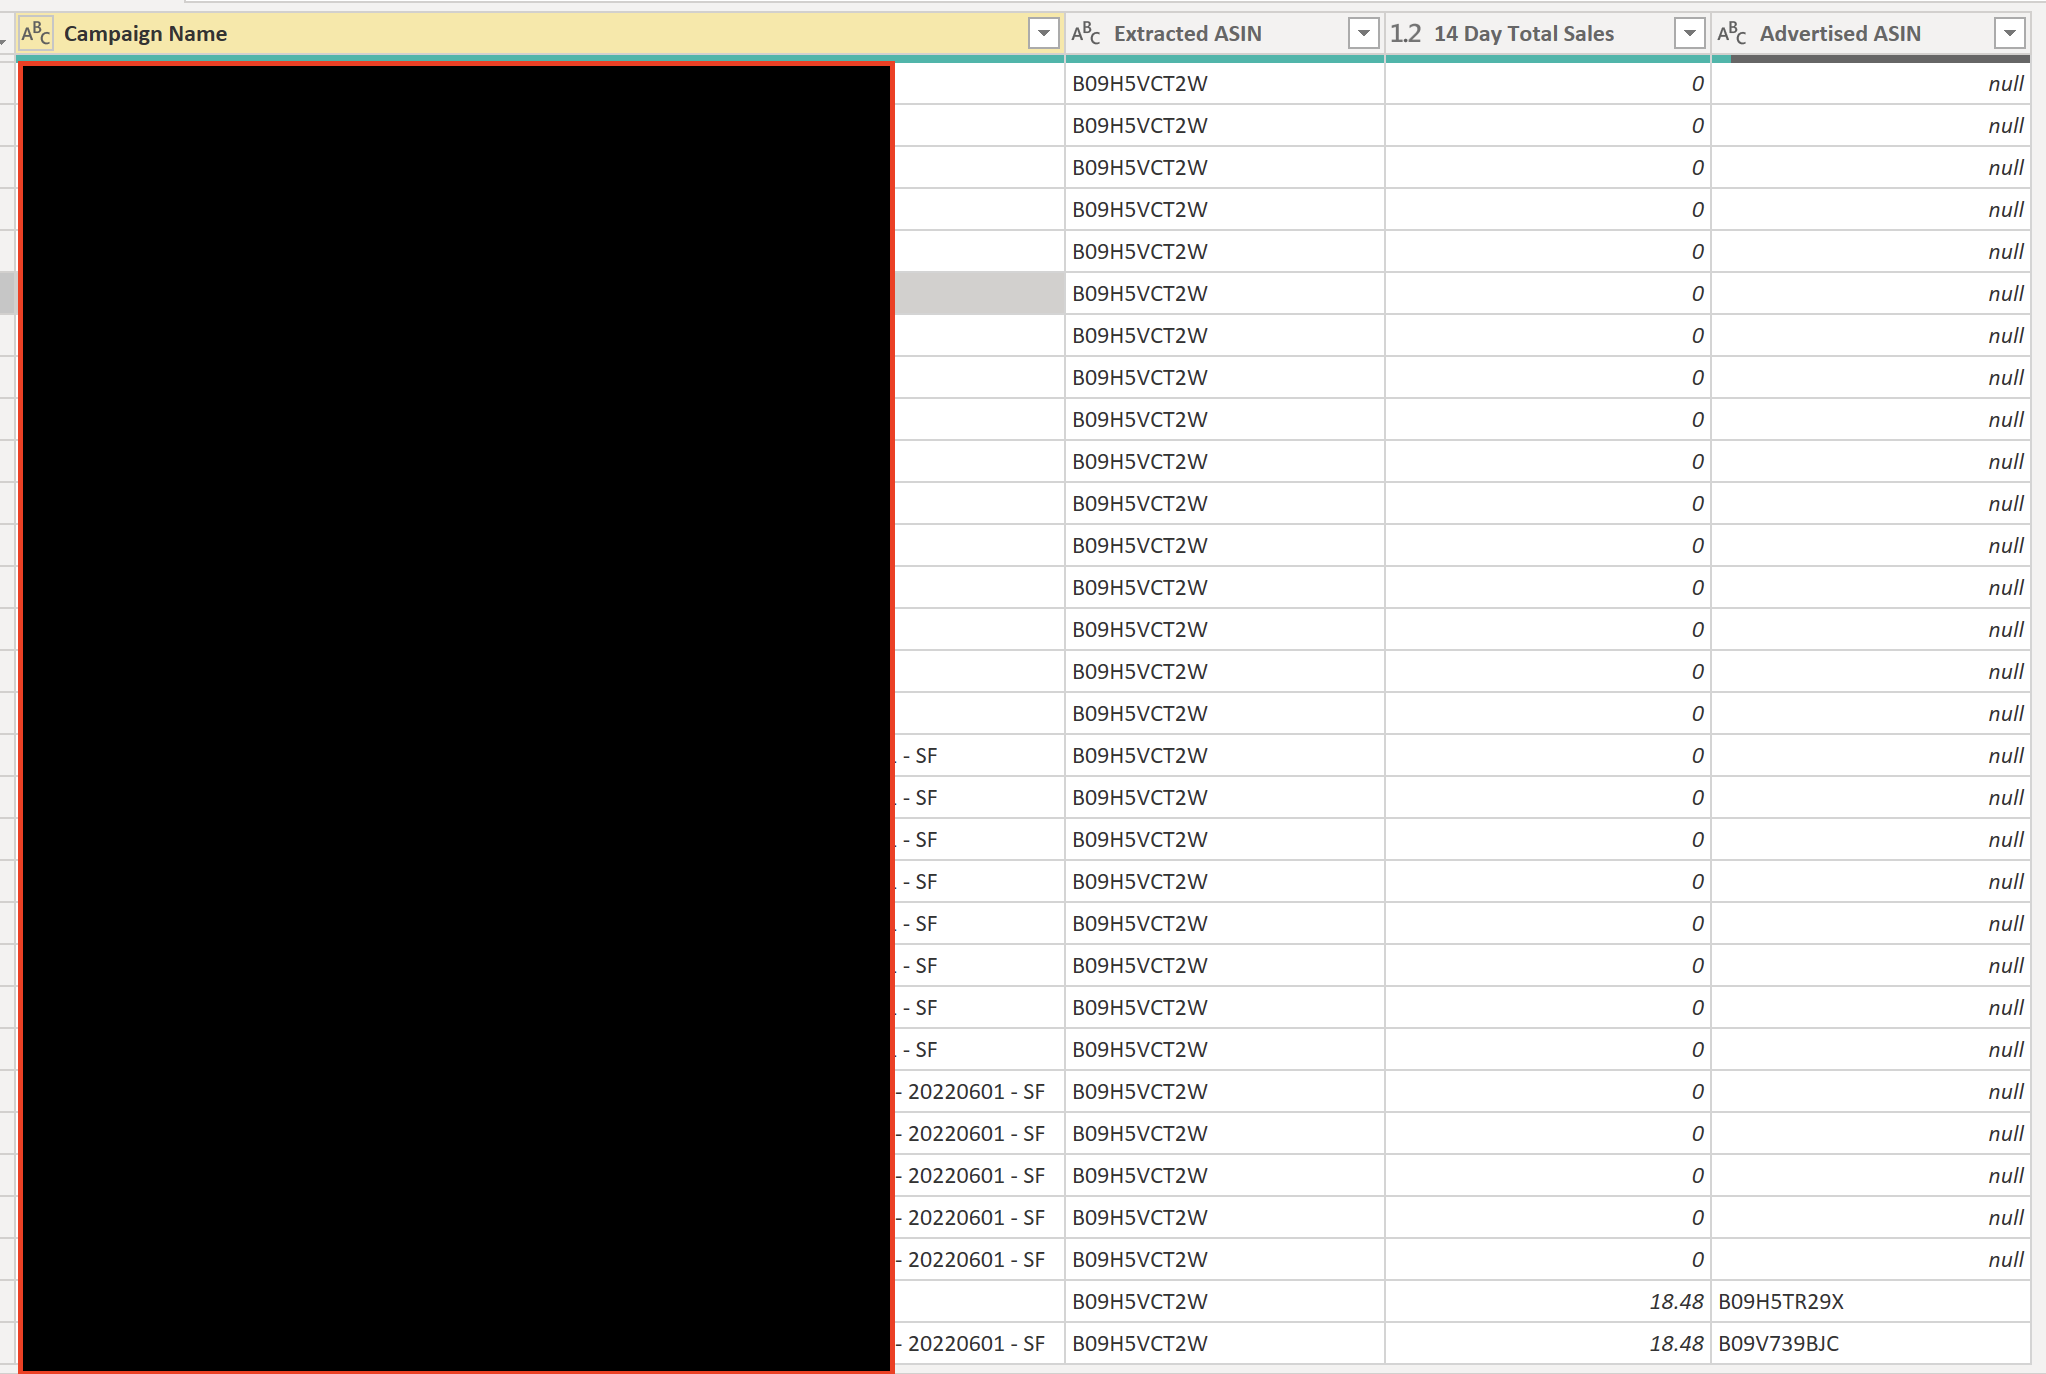Select the 18.48 sales cell beside B09V739BJC
Screen dimensions: 2046x1374
click(1548, 1343)
